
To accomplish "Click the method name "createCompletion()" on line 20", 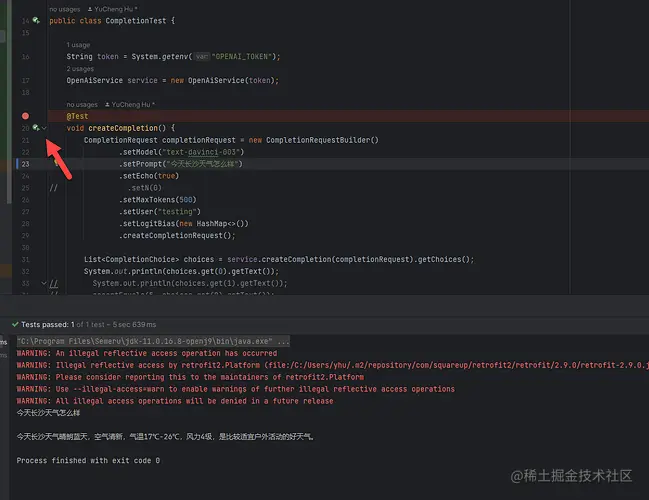I will tap(127, 128).
